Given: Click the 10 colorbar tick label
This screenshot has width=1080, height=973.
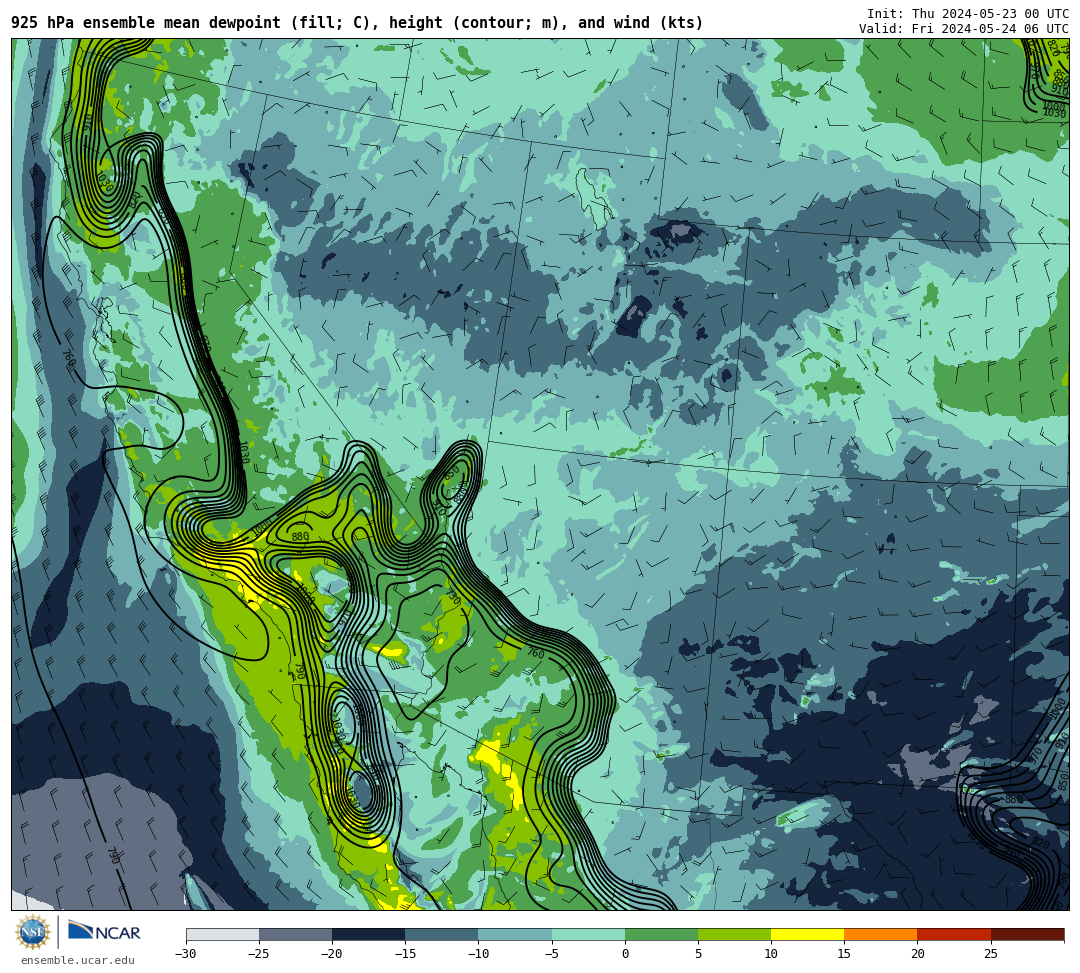Looking at the screenshot, I should tap(771, 954).
